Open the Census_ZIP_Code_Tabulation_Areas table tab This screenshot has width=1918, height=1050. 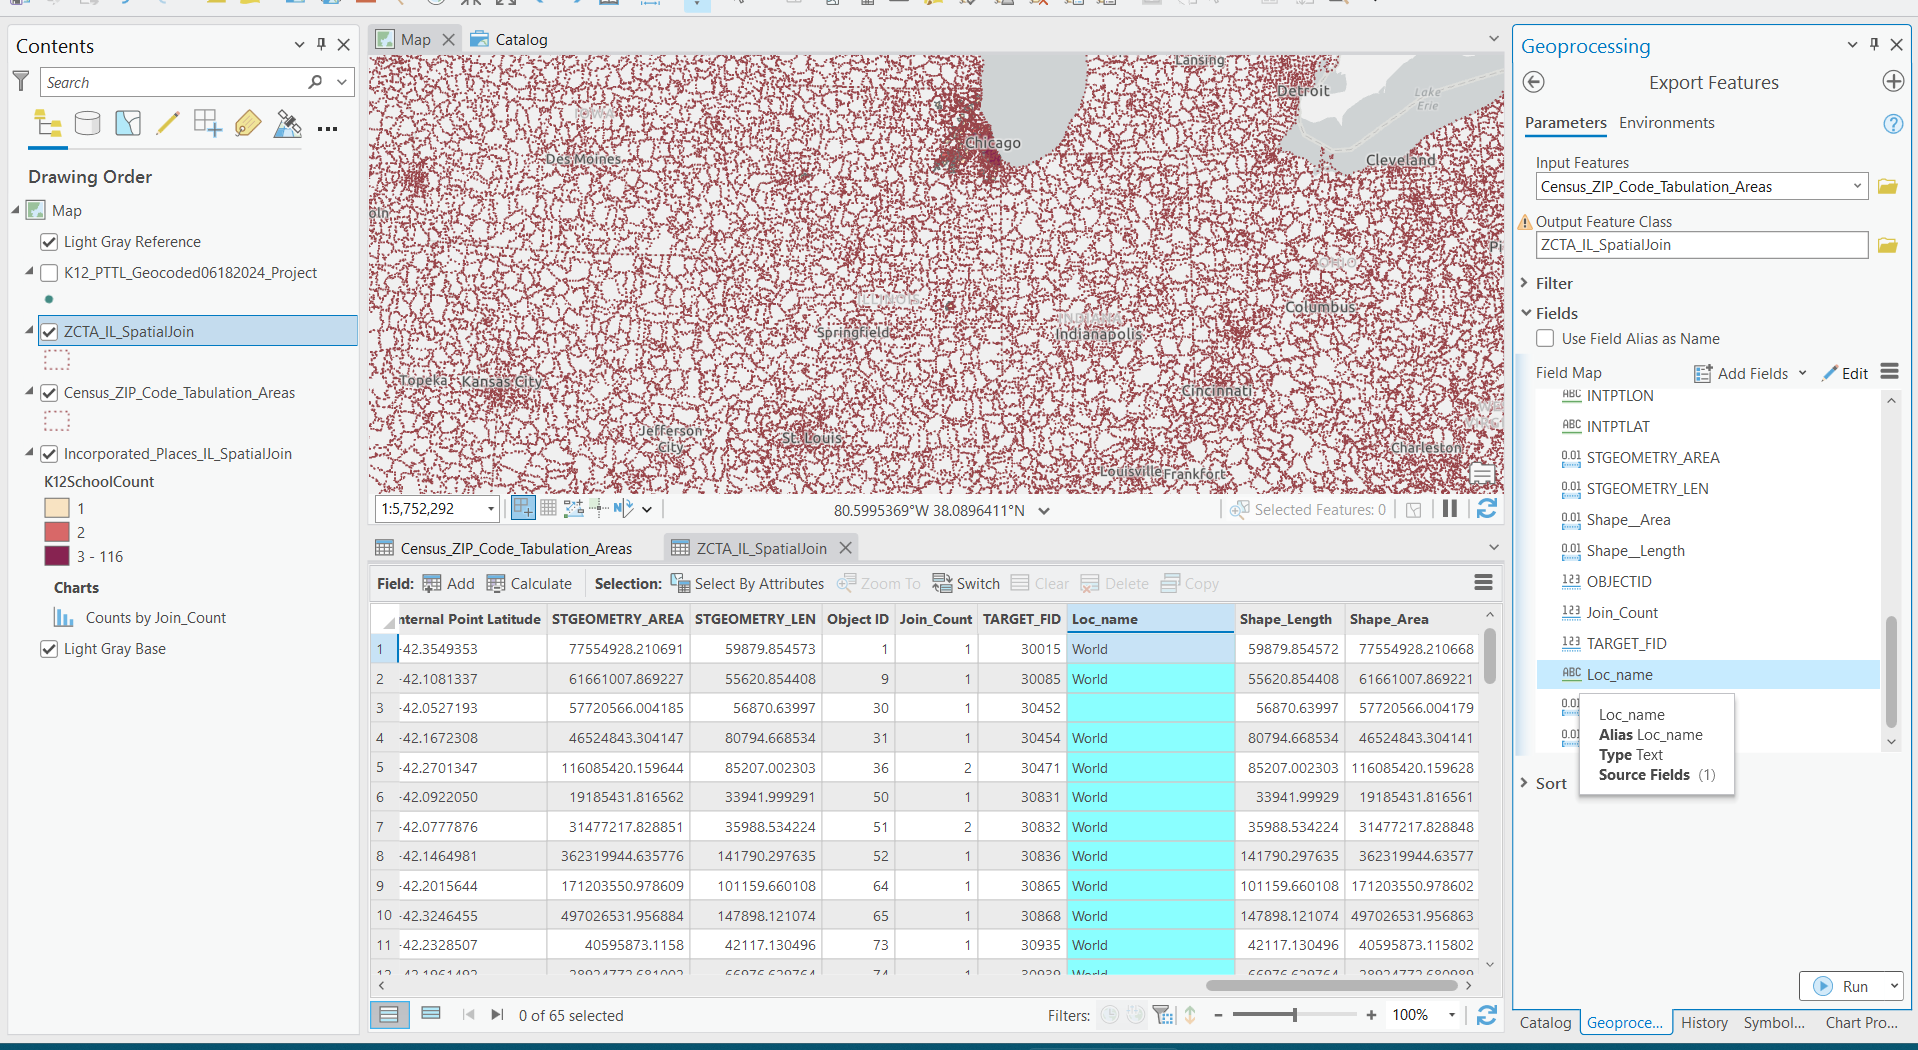515,548
